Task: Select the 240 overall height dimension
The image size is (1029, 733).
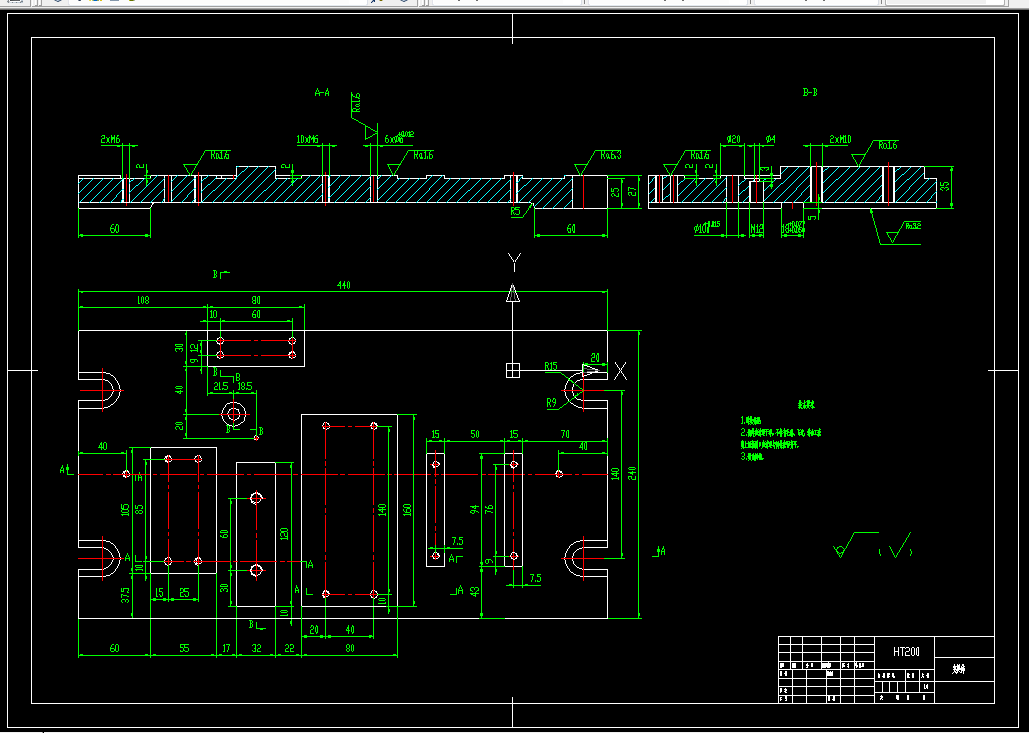Action: tap(633, 474)
